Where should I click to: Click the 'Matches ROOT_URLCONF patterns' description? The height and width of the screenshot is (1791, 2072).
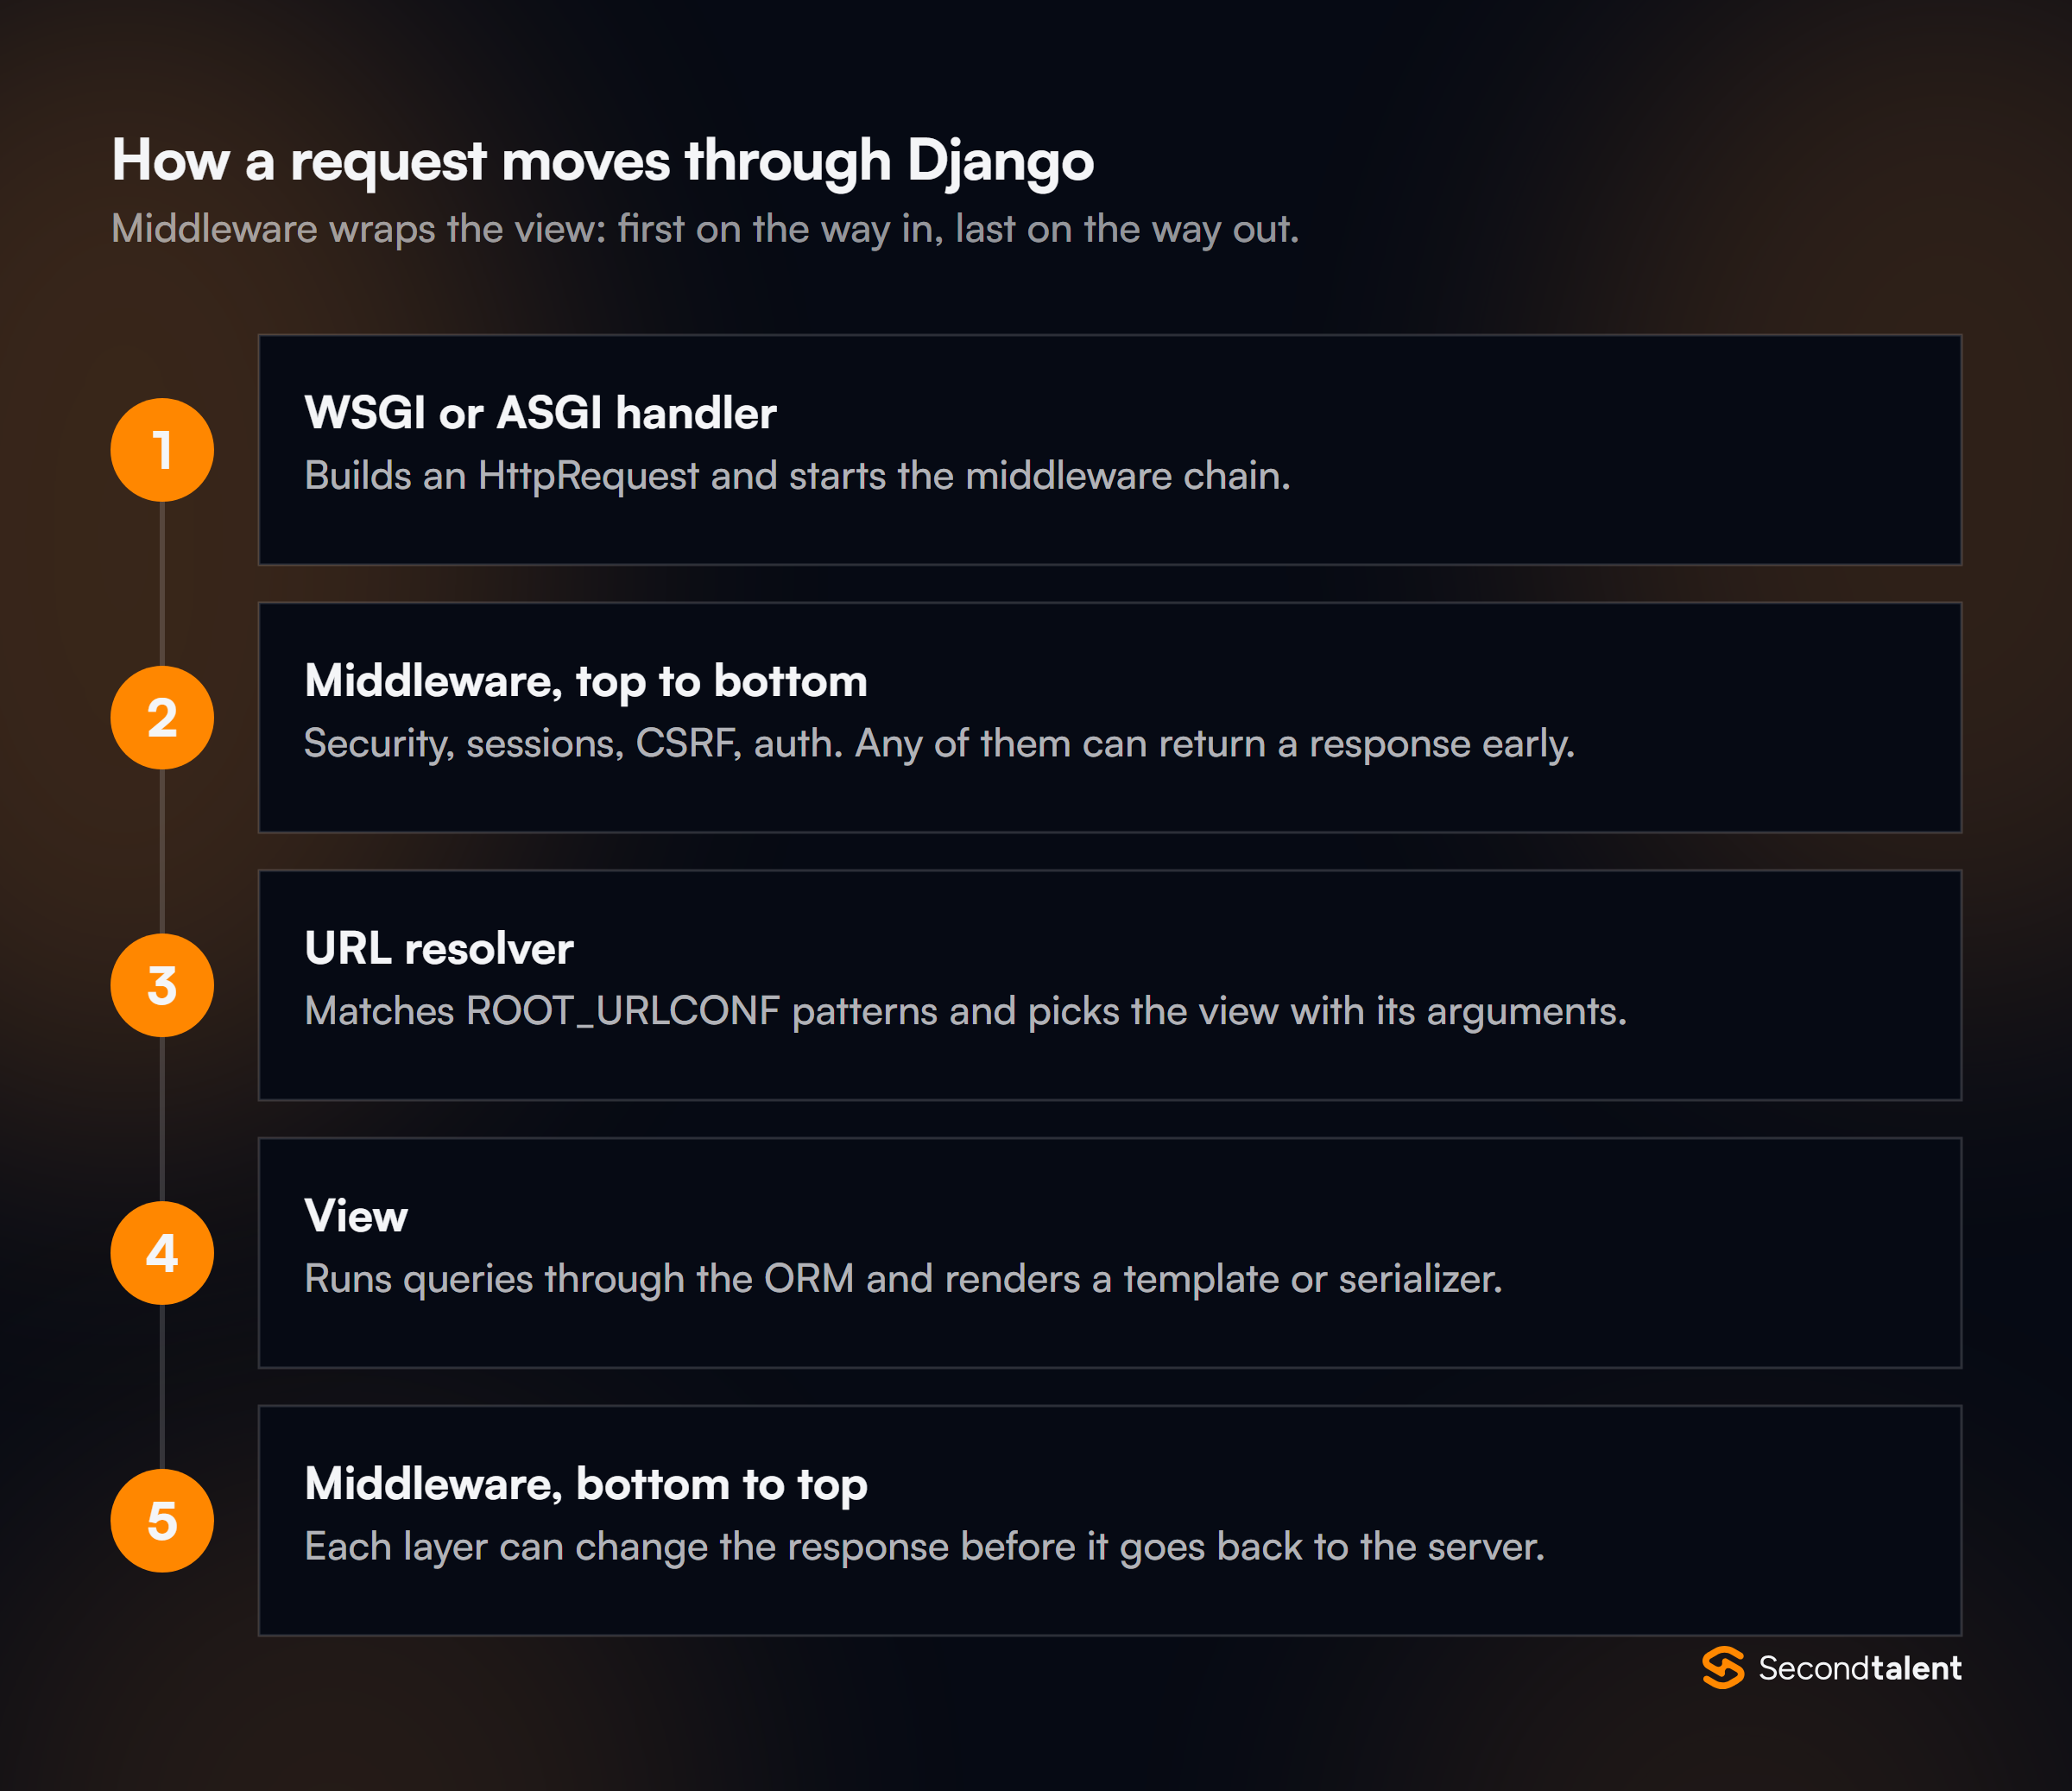[x=965, y=1011]
